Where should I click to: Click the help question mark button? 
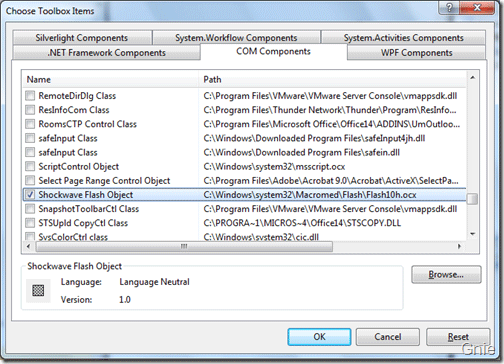(449, 7)
